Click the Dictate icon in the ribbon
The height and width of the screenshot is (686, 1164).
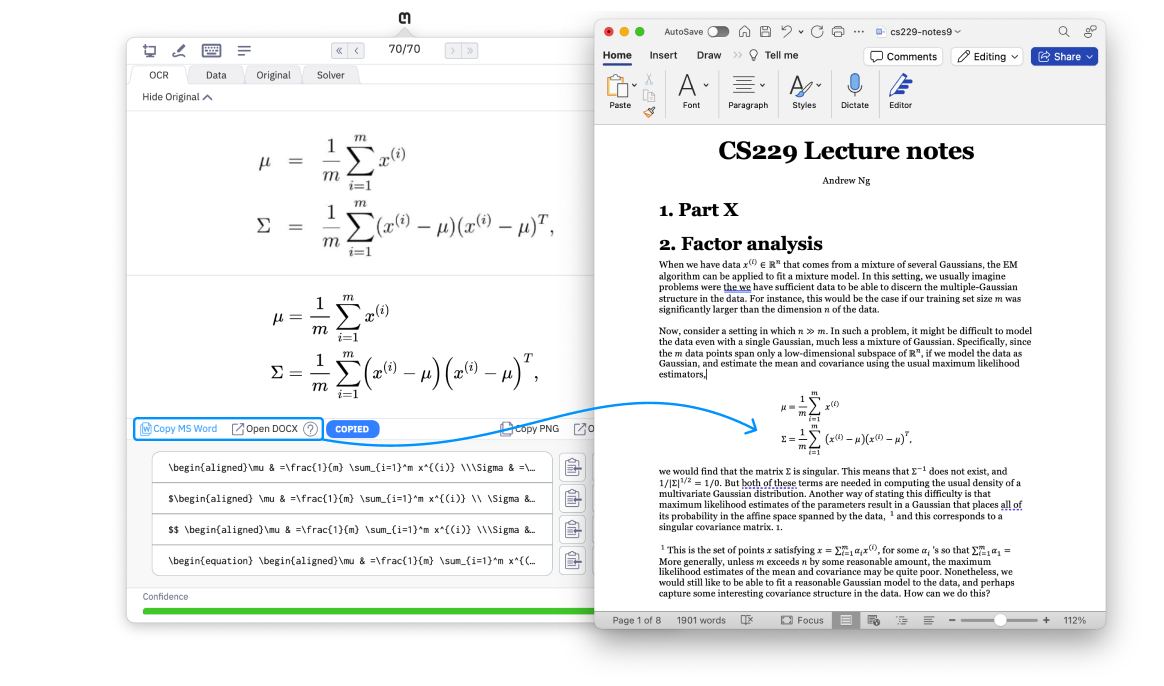855,92
